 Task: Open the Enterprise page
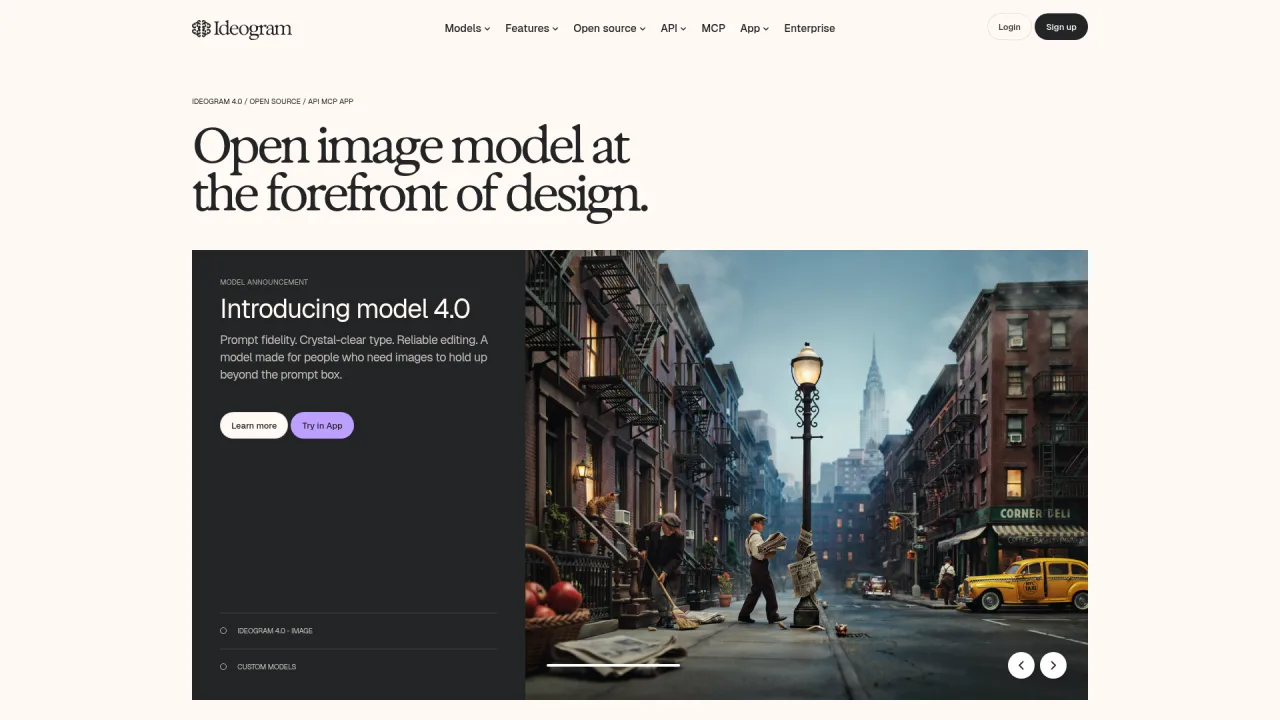(809, 28)
